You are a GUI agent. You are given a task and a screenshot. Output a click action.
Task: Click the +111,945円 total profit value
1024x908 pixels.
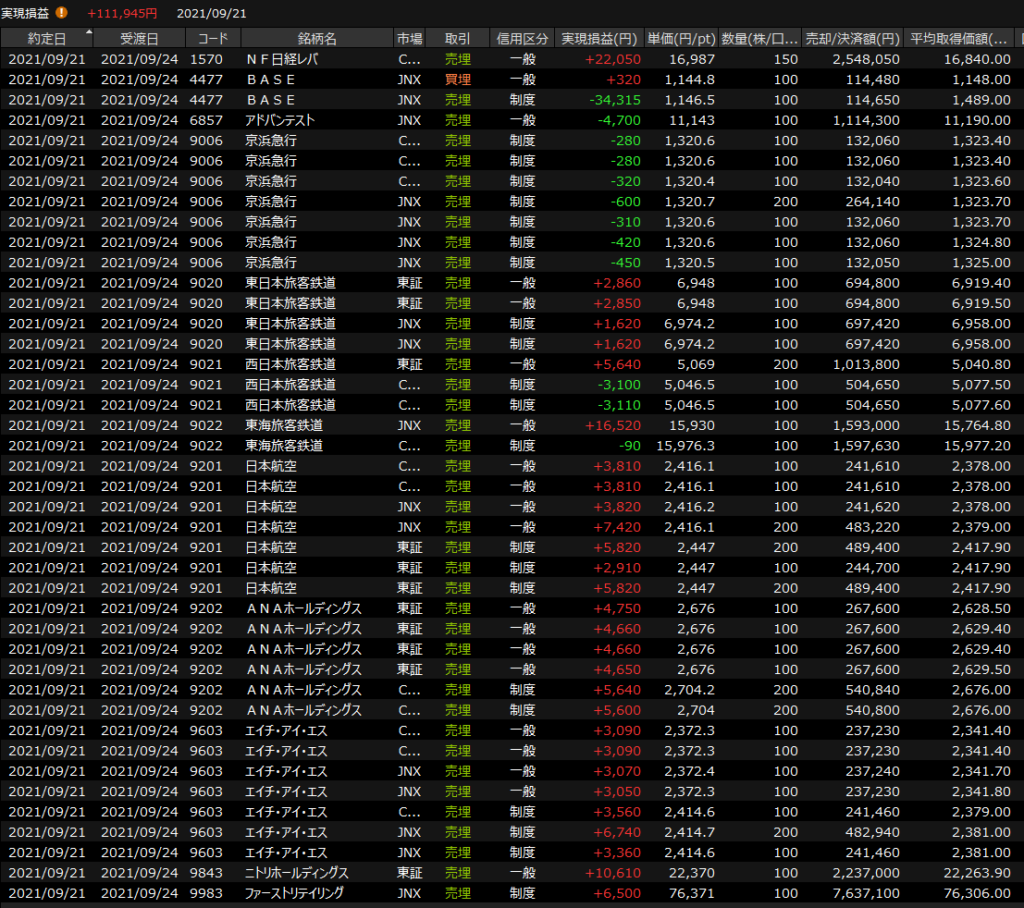click(x=123, y=13)
